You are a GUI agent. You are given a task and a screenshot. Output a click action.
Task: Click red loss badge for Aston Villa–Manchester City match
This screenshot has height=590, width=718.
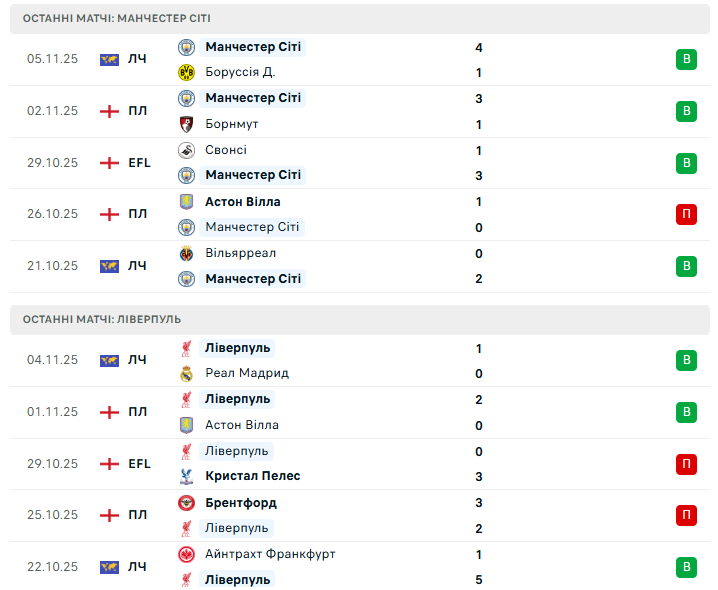click(x=686, y=214)
